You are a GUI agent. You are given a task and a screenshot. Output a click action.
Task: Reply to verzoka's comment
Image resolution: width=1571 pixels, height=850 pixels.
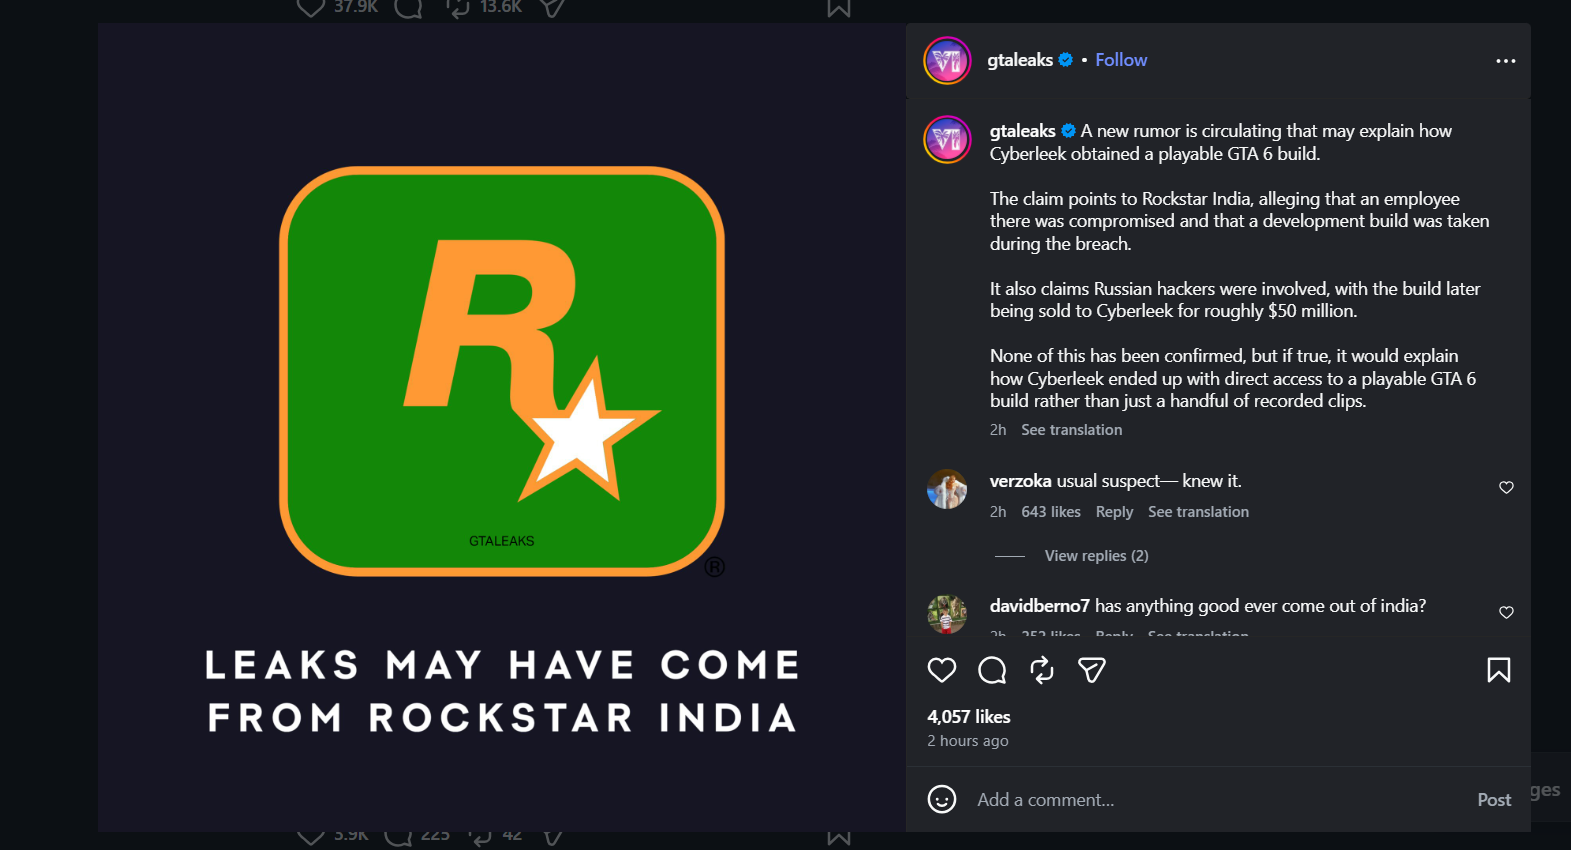[x=1114, y=512]
